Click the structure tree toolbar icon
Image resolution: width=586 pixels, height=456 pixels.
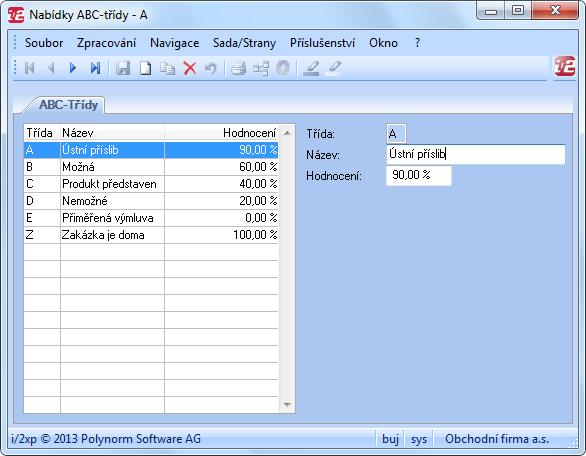pos(260,68)
